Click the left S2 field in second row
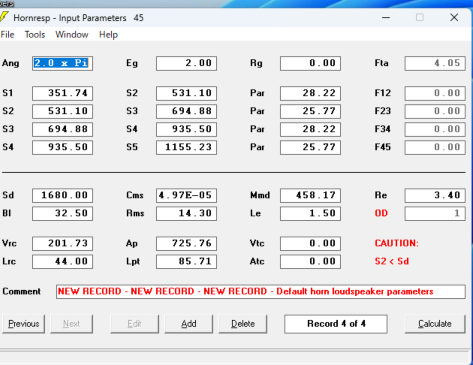Viewport: 473px width, 365px height. tap(62, 111)
